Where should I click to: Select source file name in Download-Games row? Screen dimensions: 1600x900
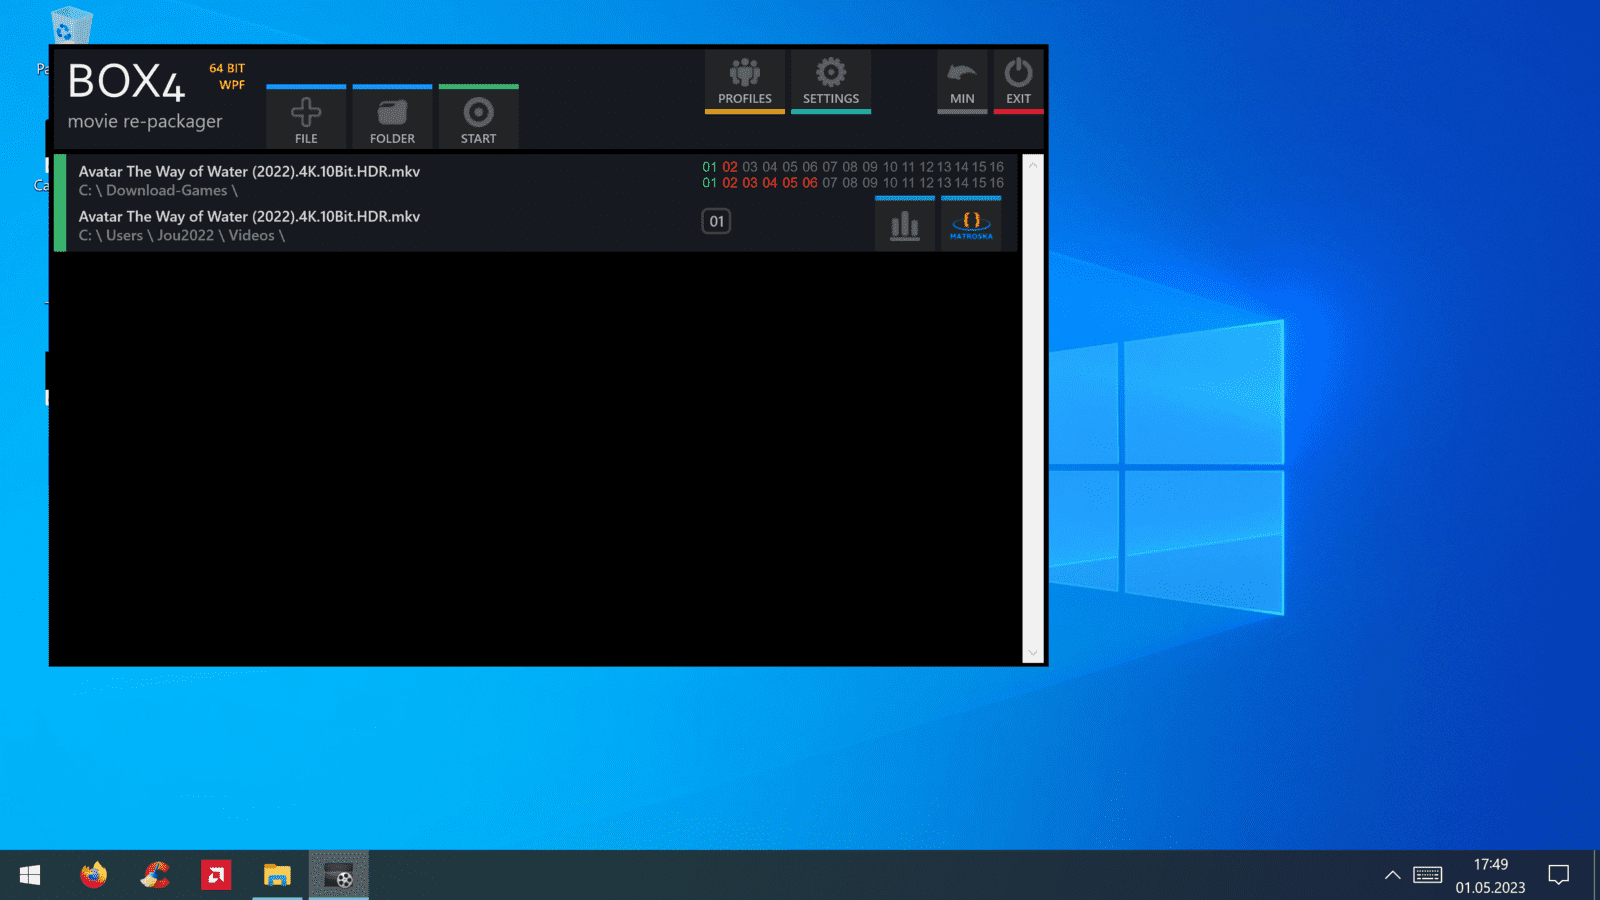(x=249, y=171)
